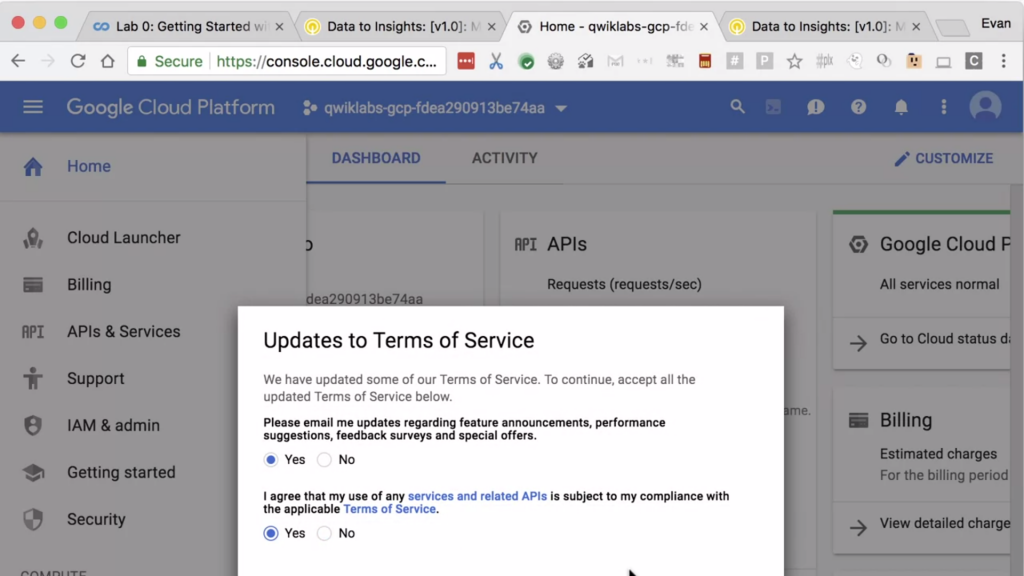
Task: Open Cloud Launcher in sidebar
Action: [x=123, y=238]
